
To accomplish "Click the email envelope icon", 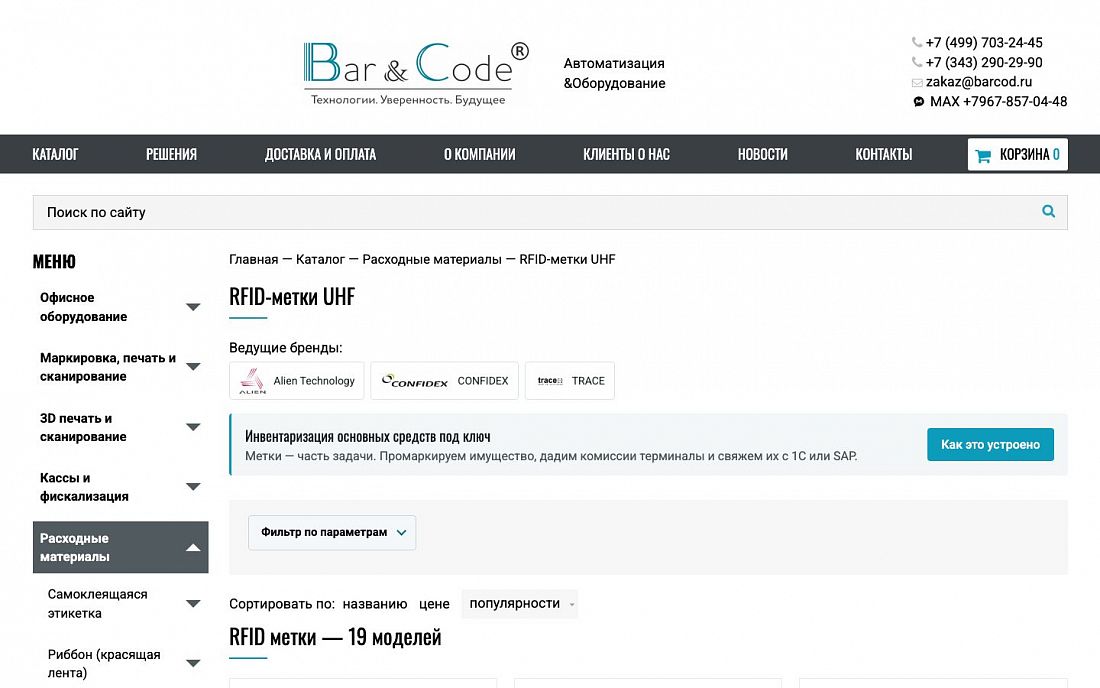I will [x=917, y=83].
